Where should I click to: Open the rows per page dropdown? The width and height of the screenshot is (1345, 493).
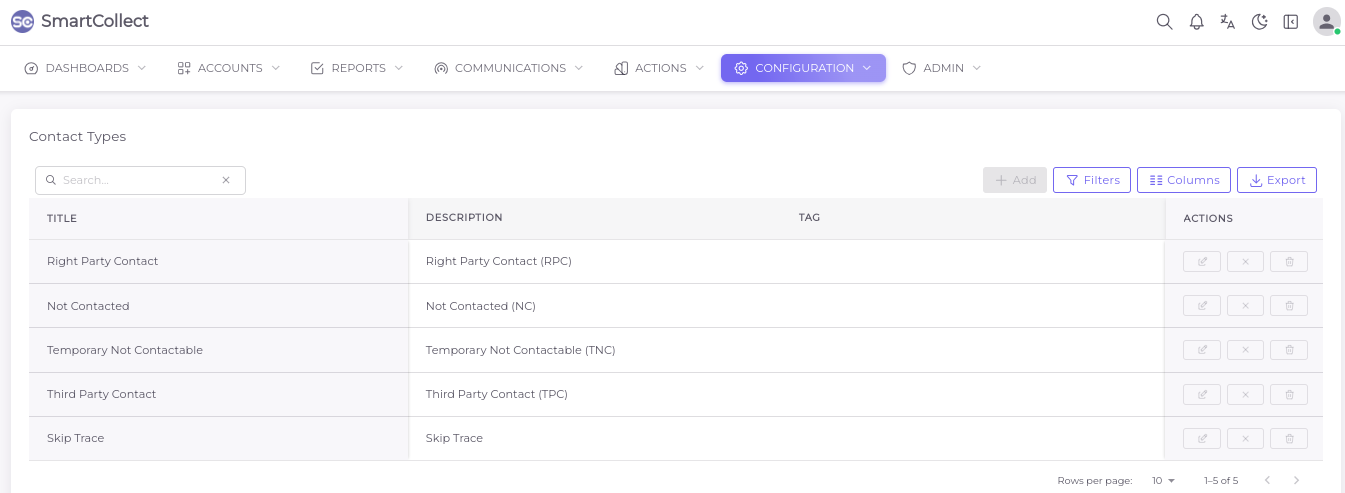[1163, 481]
